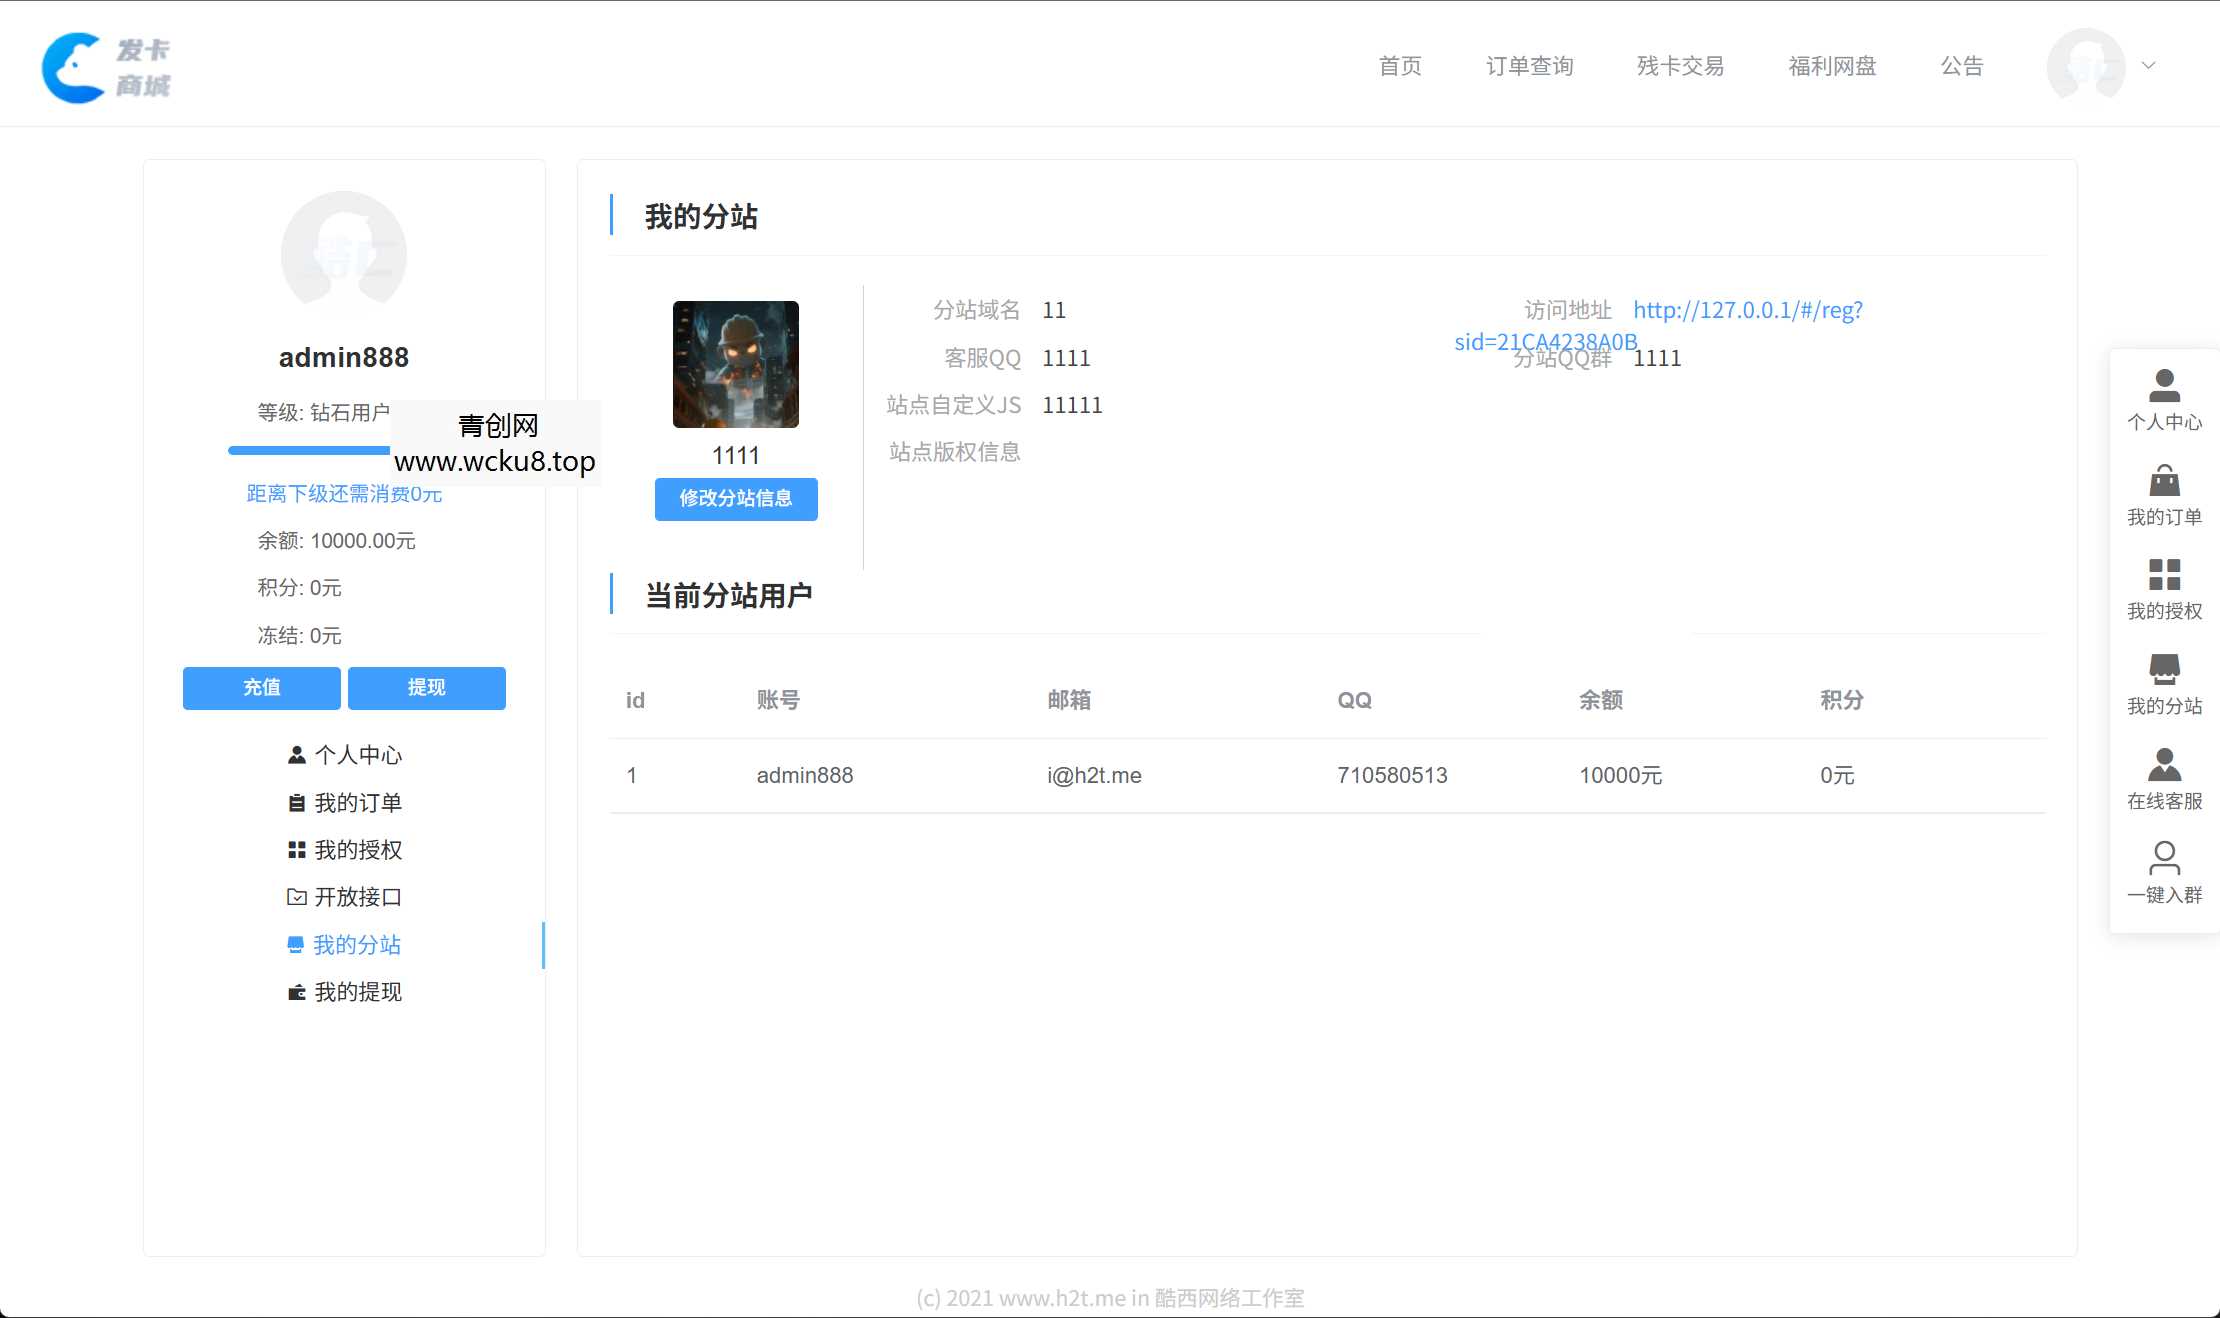Viewport: 2220px width, 1318px height.
Task: Switch to the 残卡交易 page
Action: 1679,66
